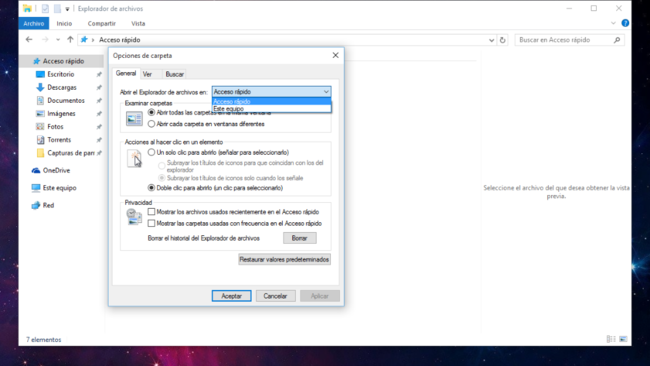The image size is (650, 366).
Task: Click new folder icon in title bar
Action: [57, 9]
